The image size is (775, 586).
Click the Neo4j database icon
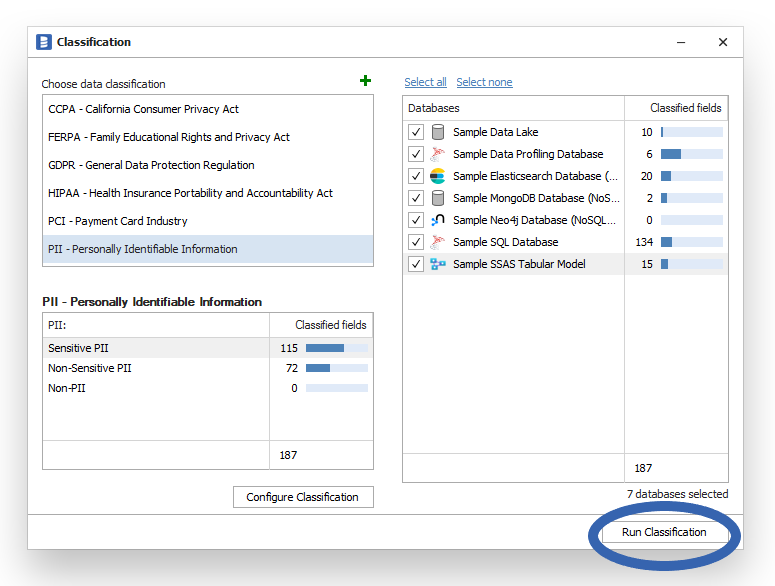coord(437,220)
